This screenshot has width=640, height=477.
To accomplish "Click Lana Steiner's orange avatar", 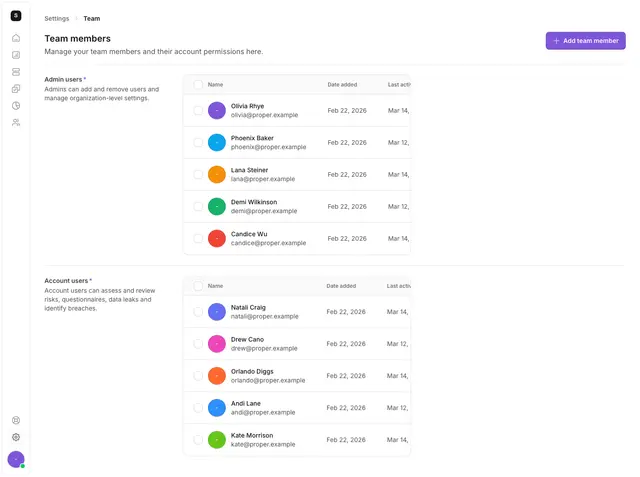I will click(217, 175).
